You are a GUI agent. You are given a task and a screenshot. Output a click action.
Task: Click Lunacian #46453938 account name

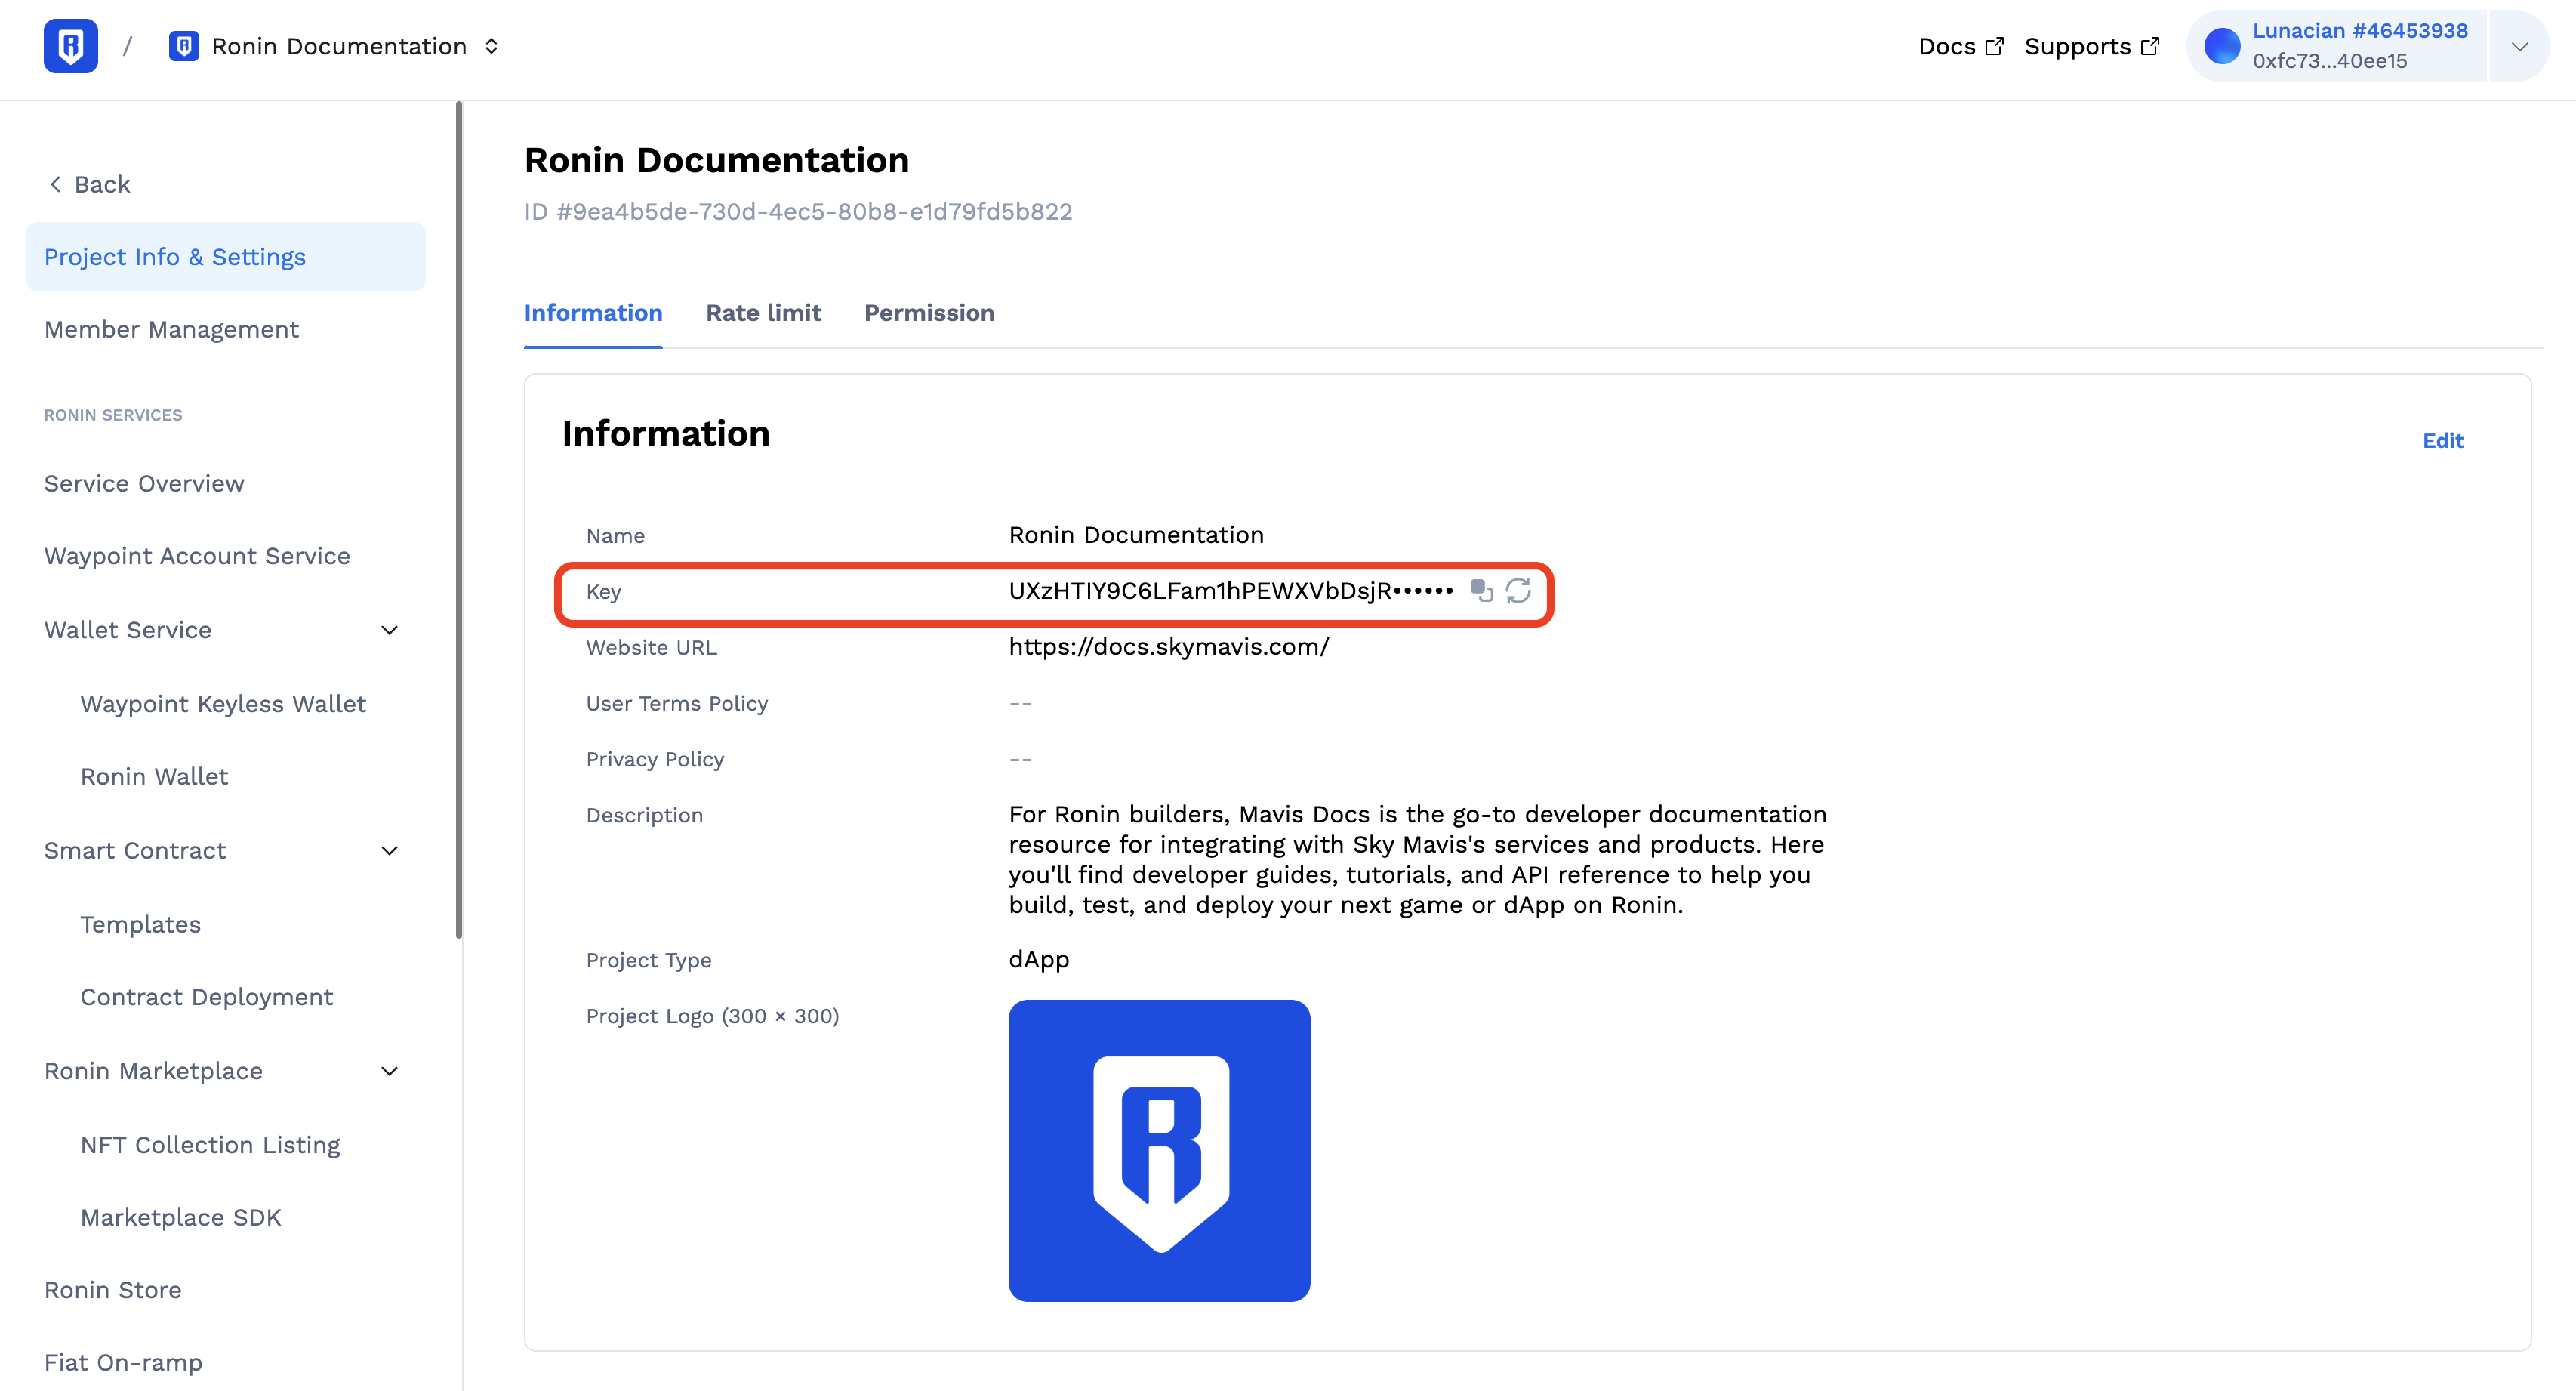pyautogui.click(x=2359, y=30)
